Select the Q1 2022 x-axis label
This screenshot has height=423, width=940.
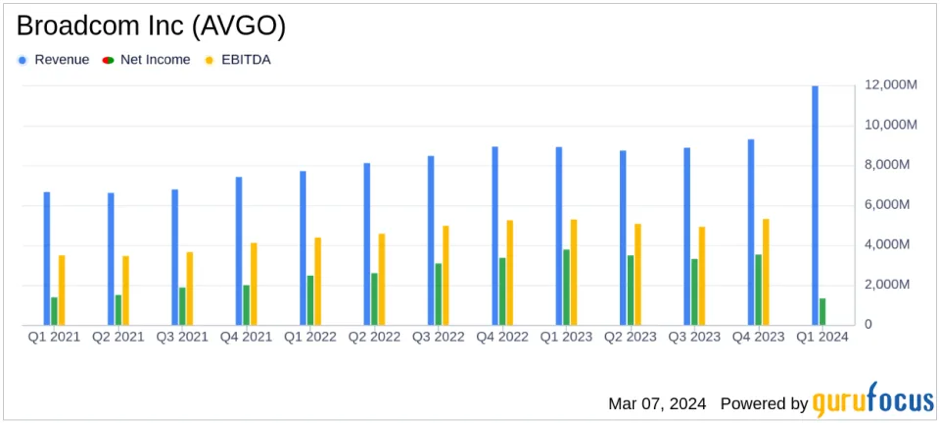tap(310, 337)
